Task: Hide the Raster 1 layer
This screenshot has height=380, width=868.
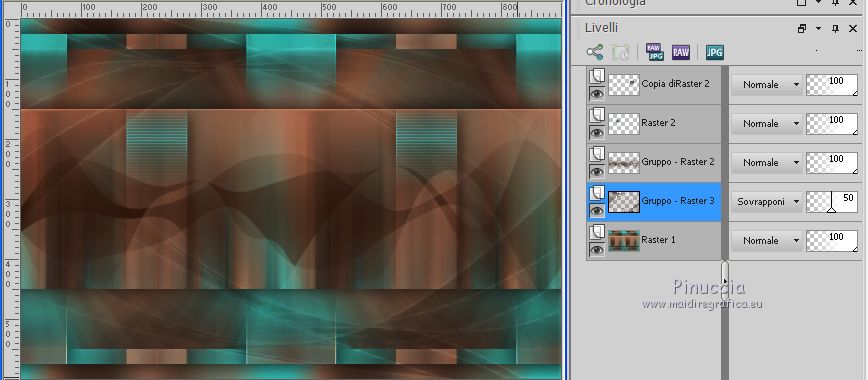Action: point(597,250)
